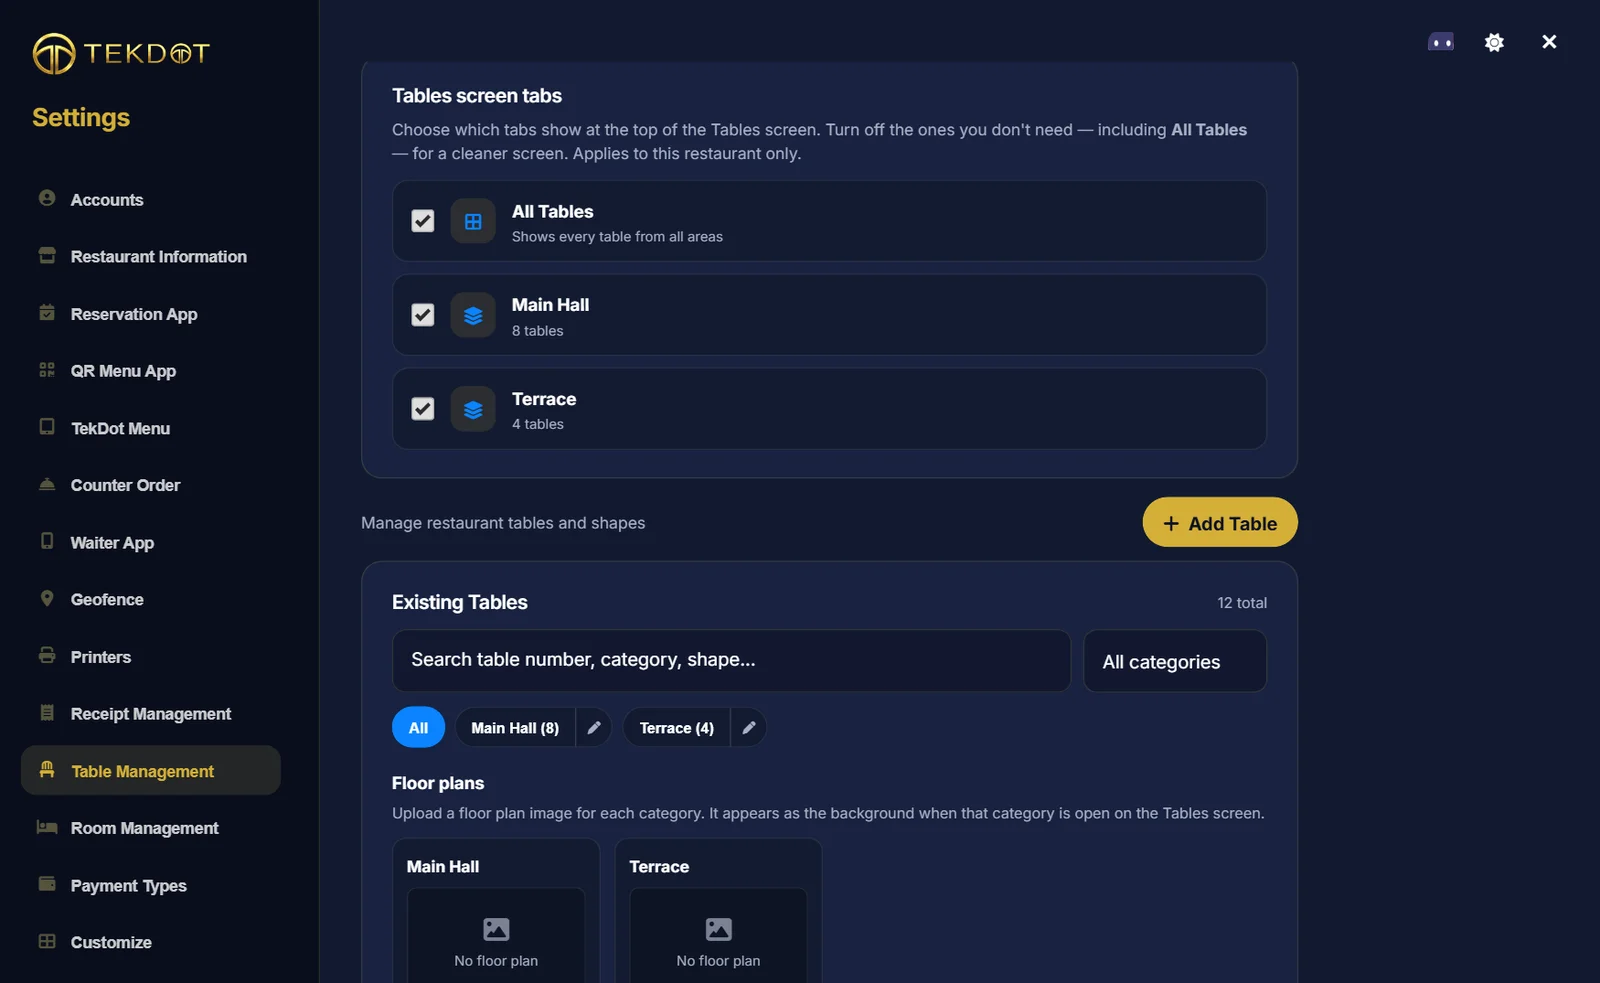Click the Receipt Management icon
This screenshot has width=1600, height=983.
tap(47, 713)
